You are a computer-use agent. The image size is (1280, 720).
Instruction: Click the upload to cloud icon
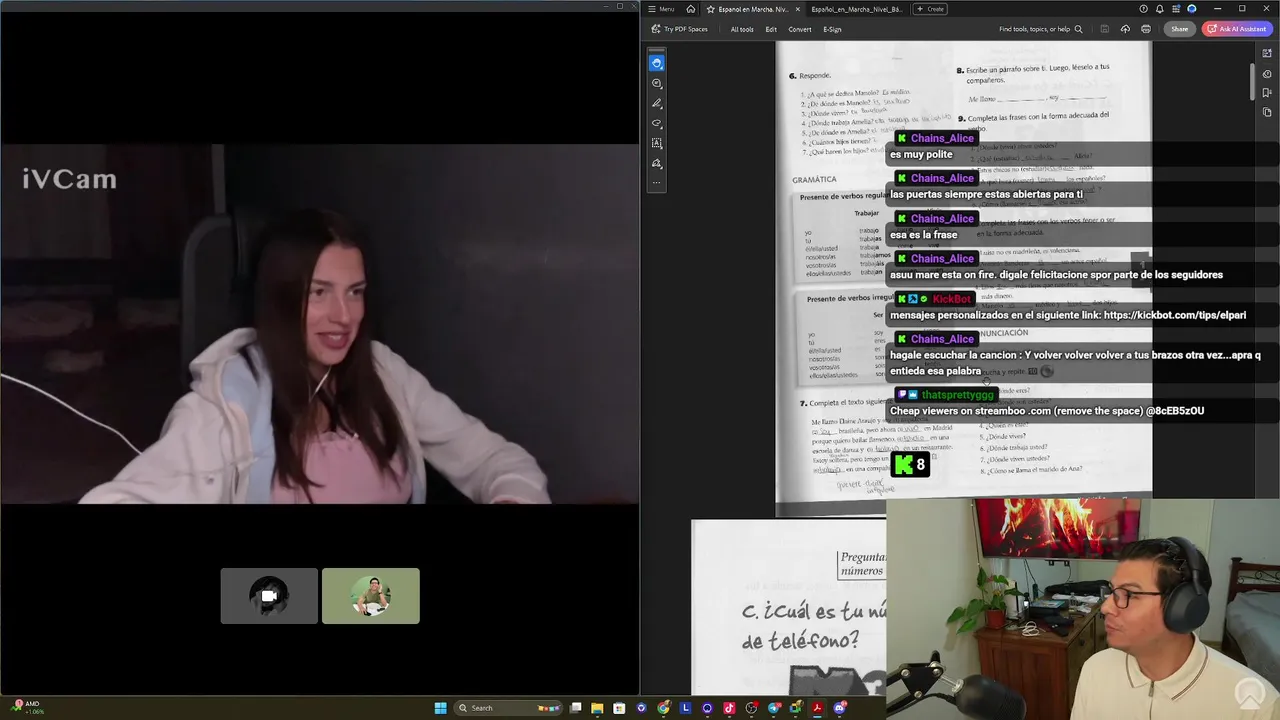(1125, 29)
